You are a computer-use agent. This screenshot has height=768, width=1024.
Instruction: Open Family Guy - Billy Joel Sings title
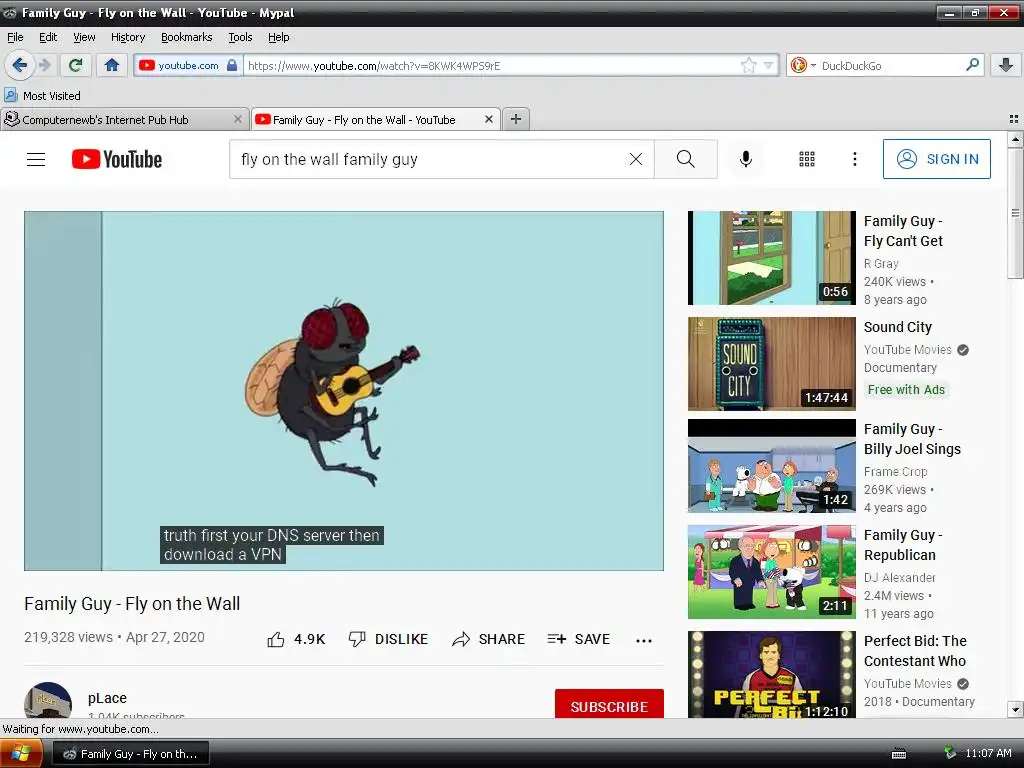(912, 439)
